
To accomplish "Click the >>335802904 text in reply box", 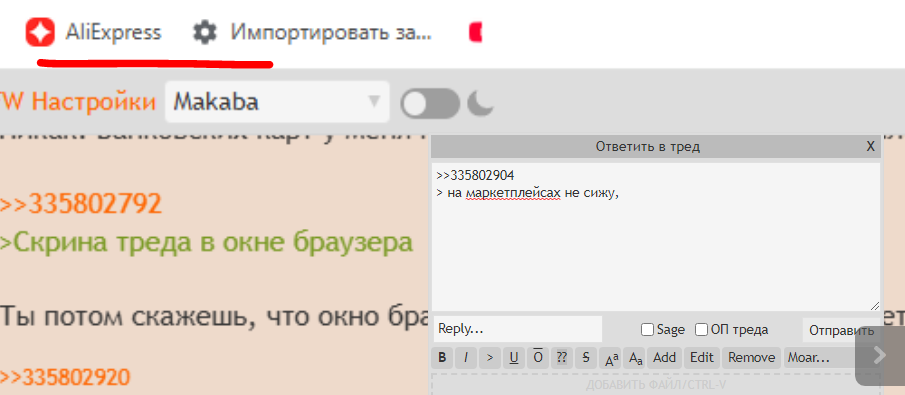I will 475,175.
